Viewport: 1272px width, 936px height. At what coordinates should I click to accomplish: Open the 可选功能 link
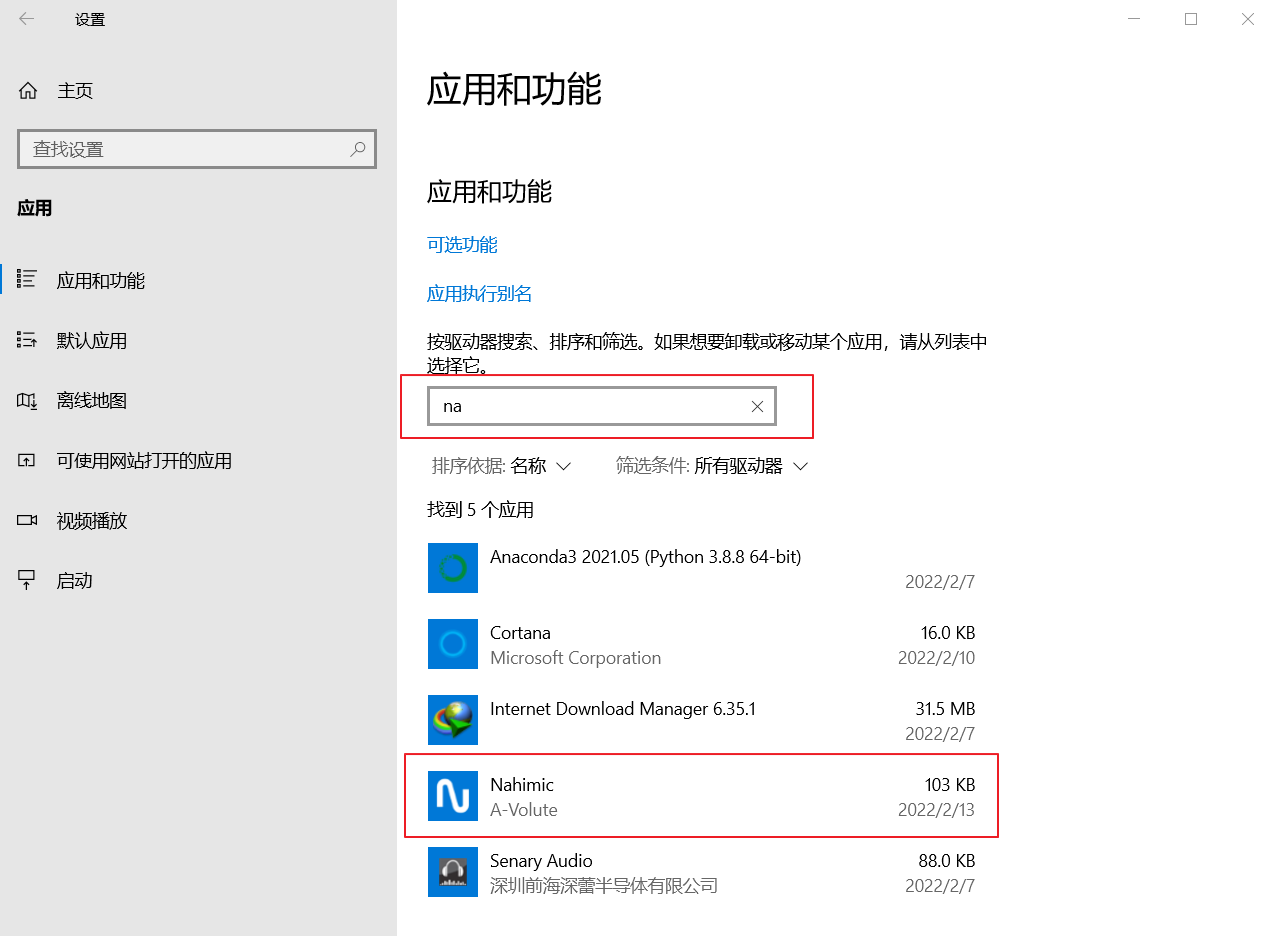(x=462, y=245)
